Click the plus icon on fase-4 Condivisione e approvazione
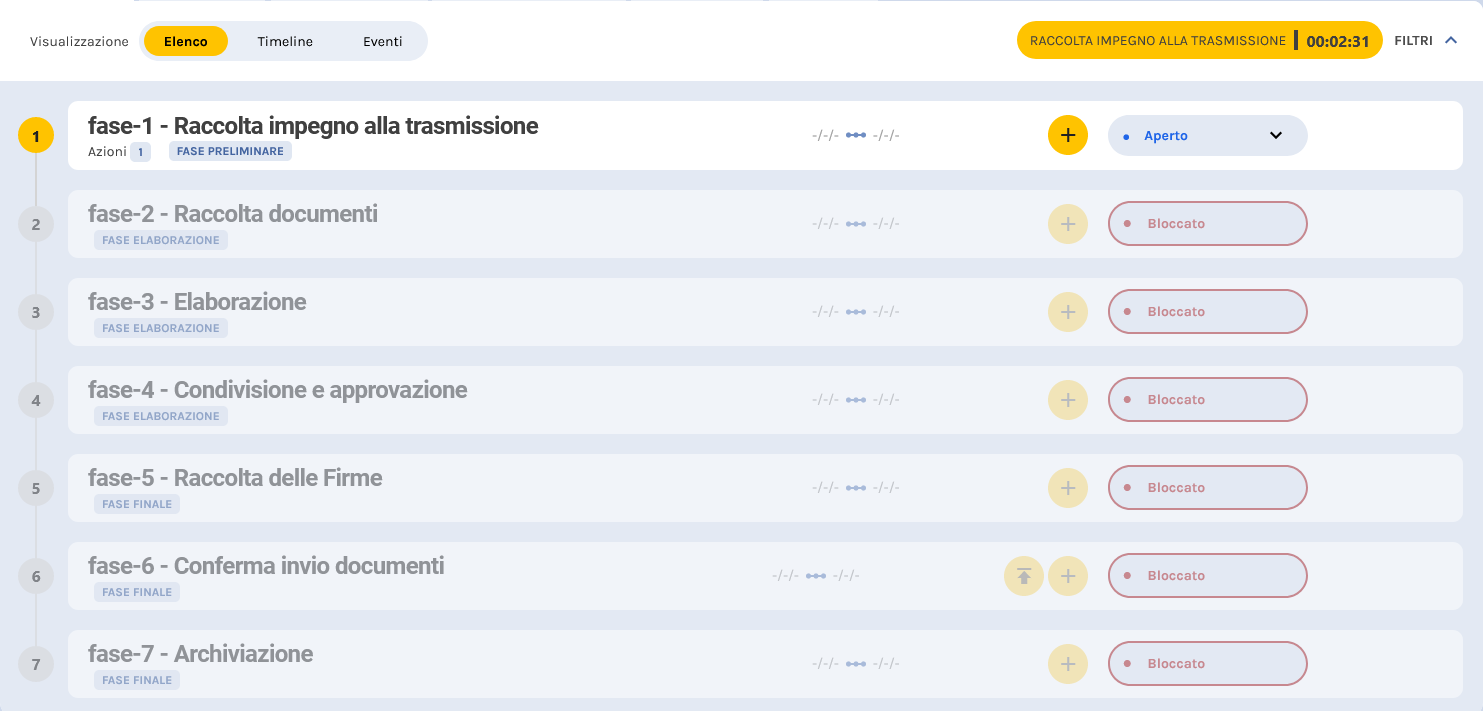Screen dimensions: 1483x711 1067,399
